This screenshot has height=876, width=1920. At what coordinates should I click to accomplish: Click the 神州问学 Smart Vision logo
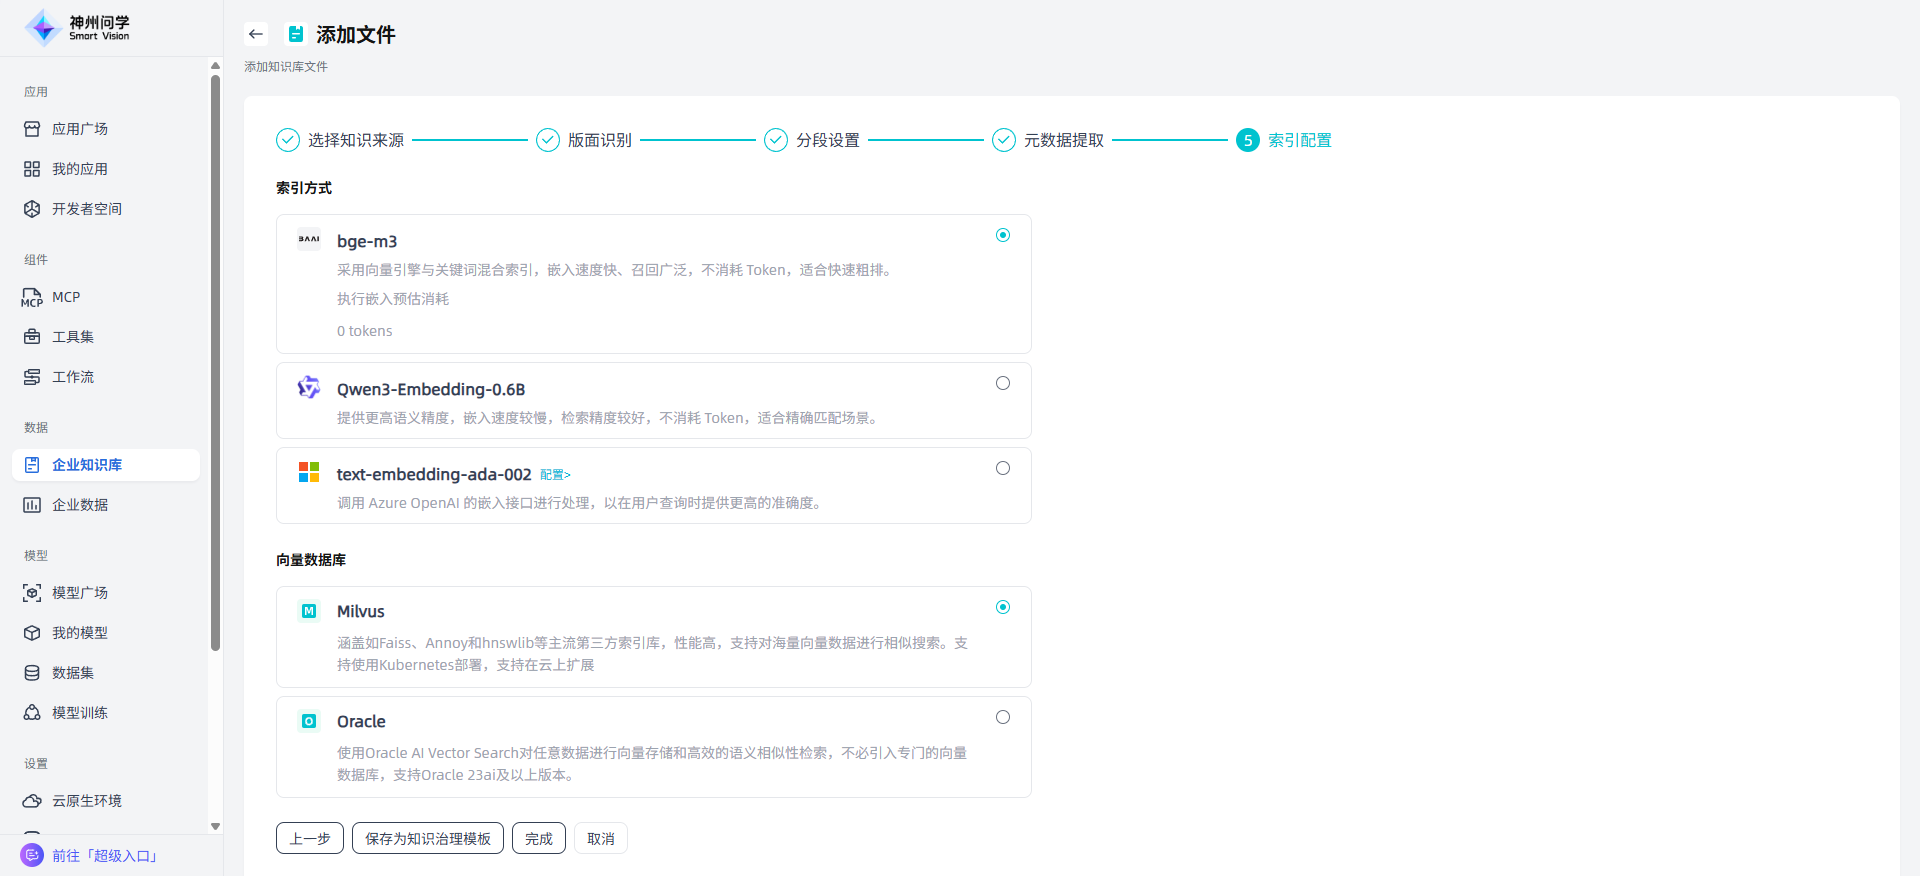coord(78,28)
